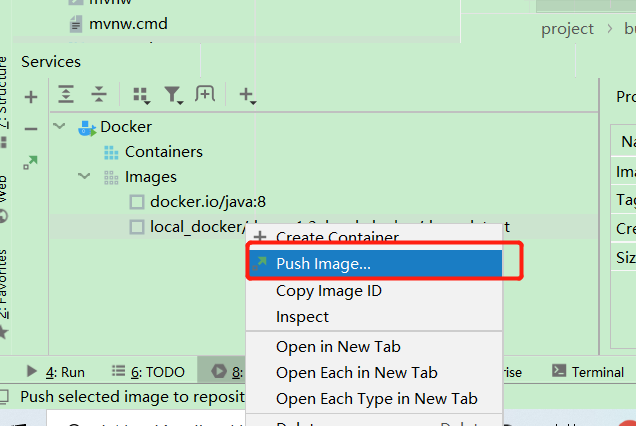Click the TODO tab list icon
Image resolution: width=636 pixels, height=426 pixels.
(x=118, y=371)
